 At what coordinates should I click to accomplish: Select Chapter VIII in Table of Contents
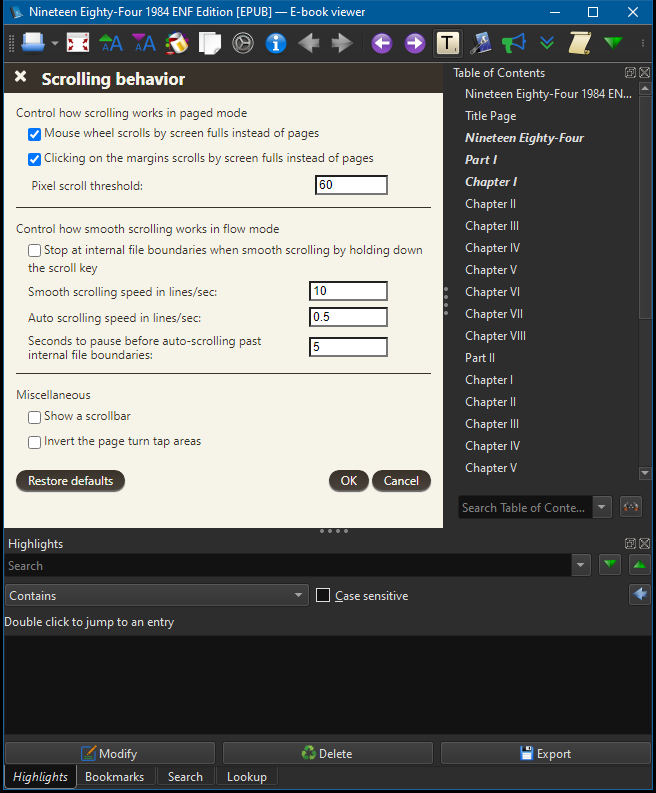click(x=495, y=336)
